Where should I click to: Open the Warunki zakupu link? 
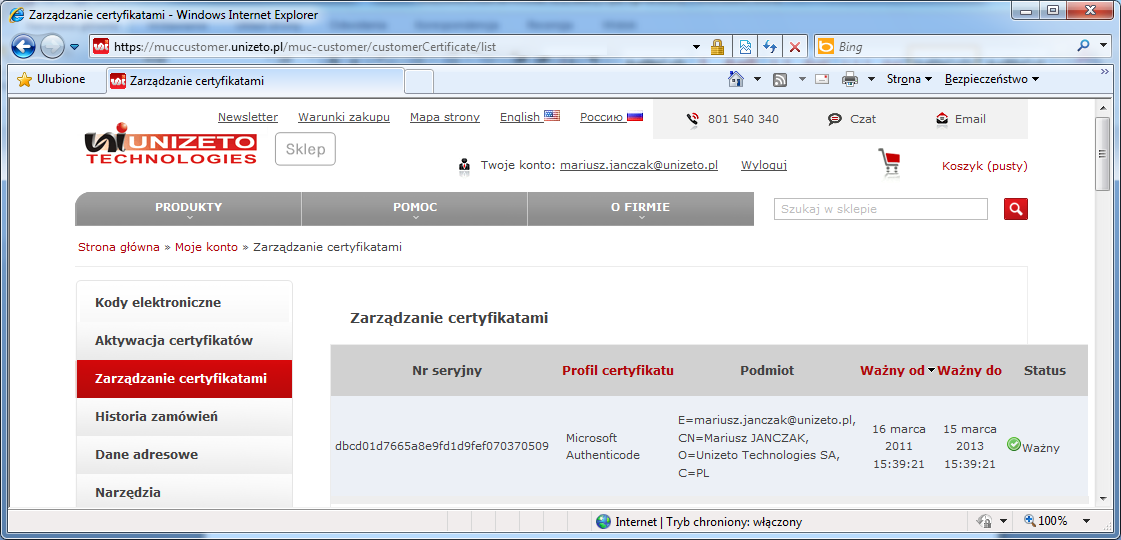[x=344, y=117]
